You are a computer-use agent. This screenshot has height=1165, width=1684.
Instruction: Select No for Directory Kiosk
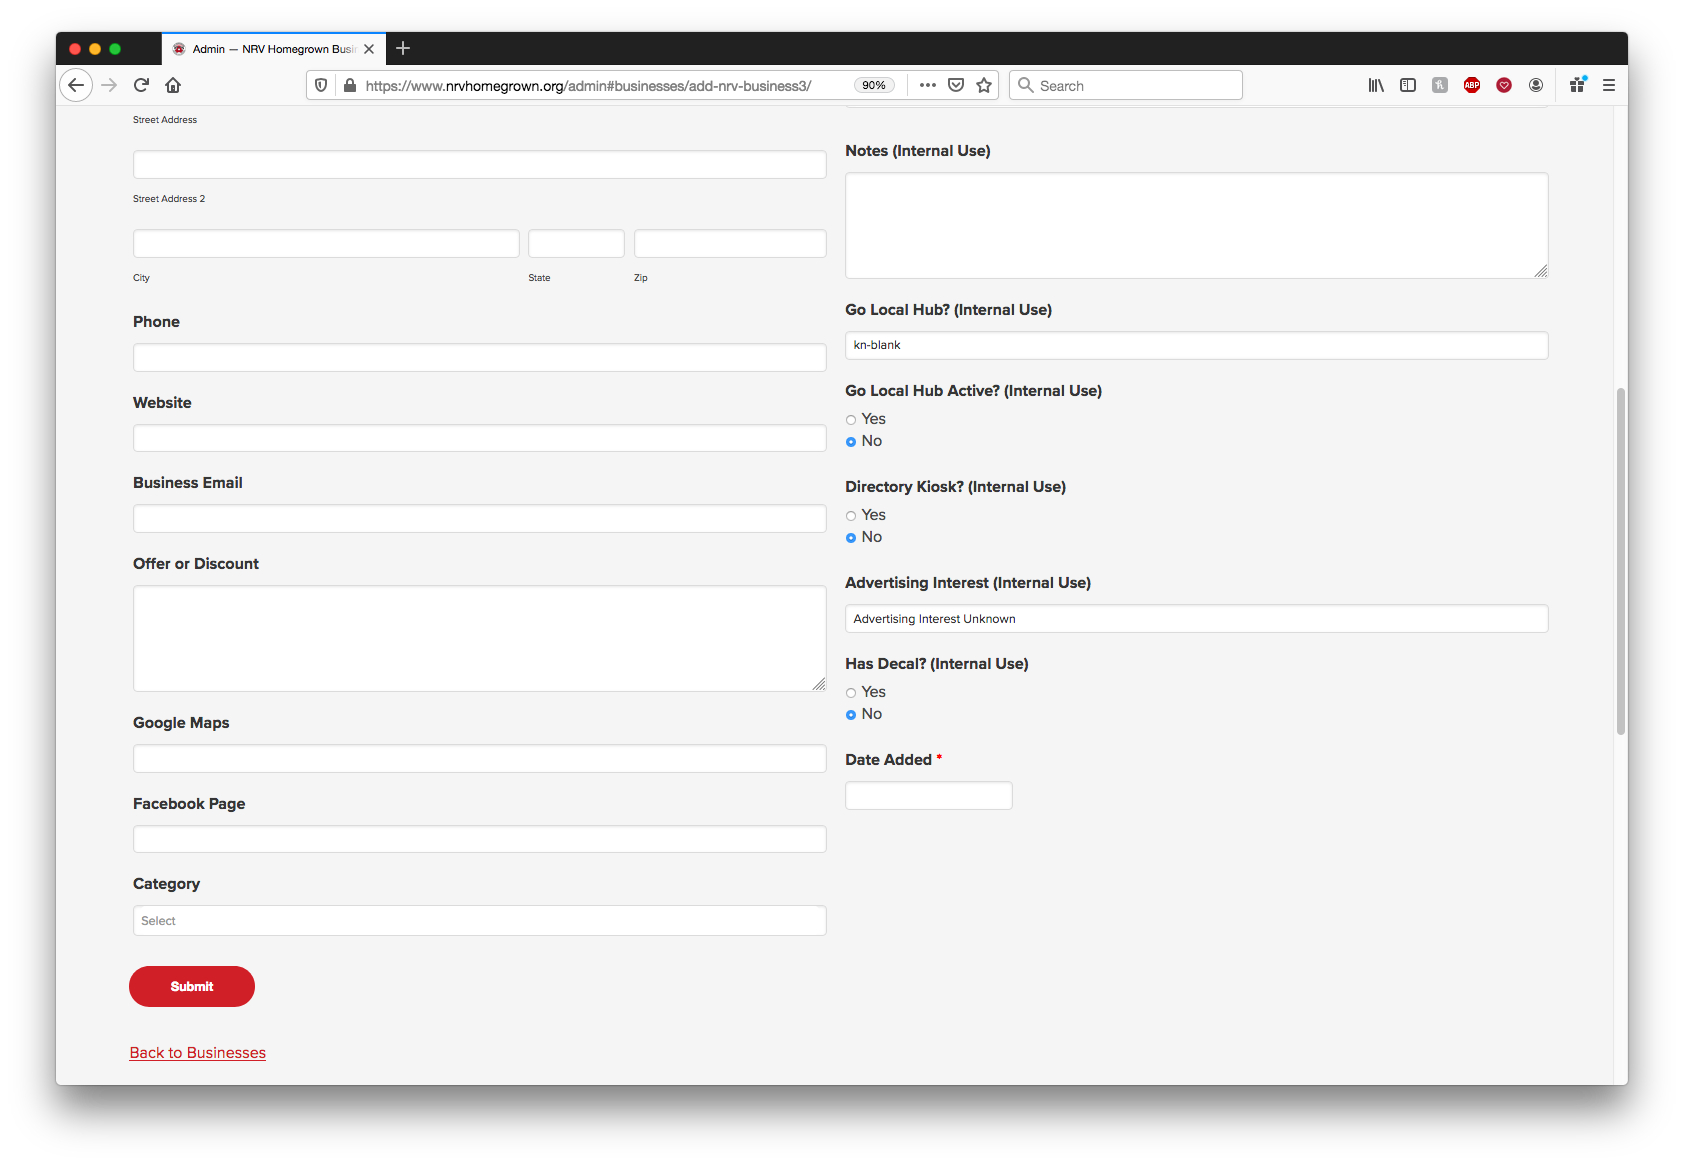[x=851, y=538]
